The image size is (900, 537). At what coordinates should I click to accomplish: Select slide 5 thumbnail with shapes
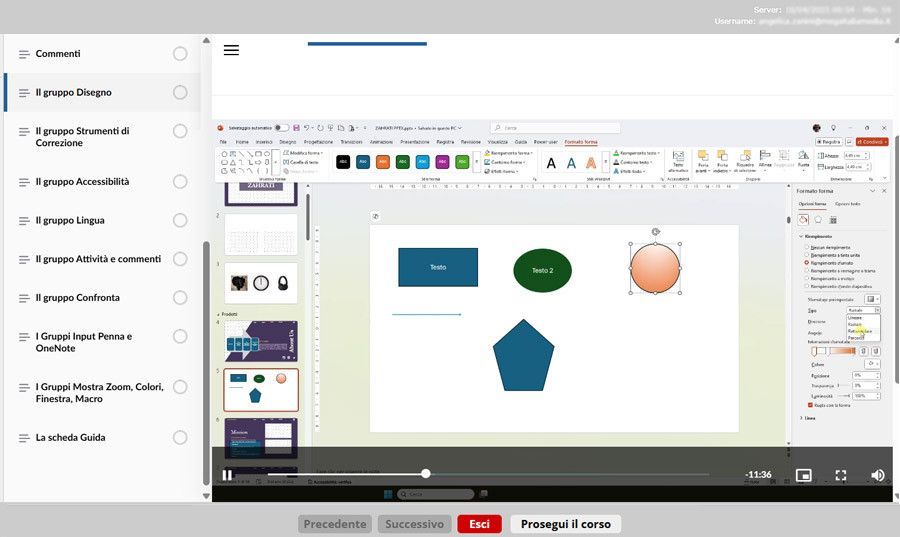260,389
